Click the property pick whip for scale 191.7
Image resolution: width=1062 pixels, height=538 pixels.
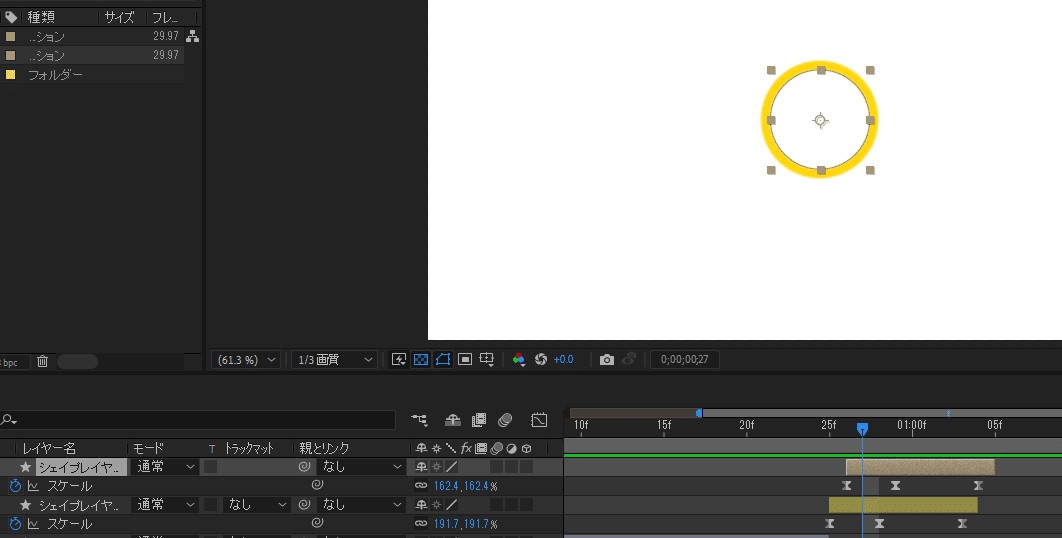tap(316, 523)
